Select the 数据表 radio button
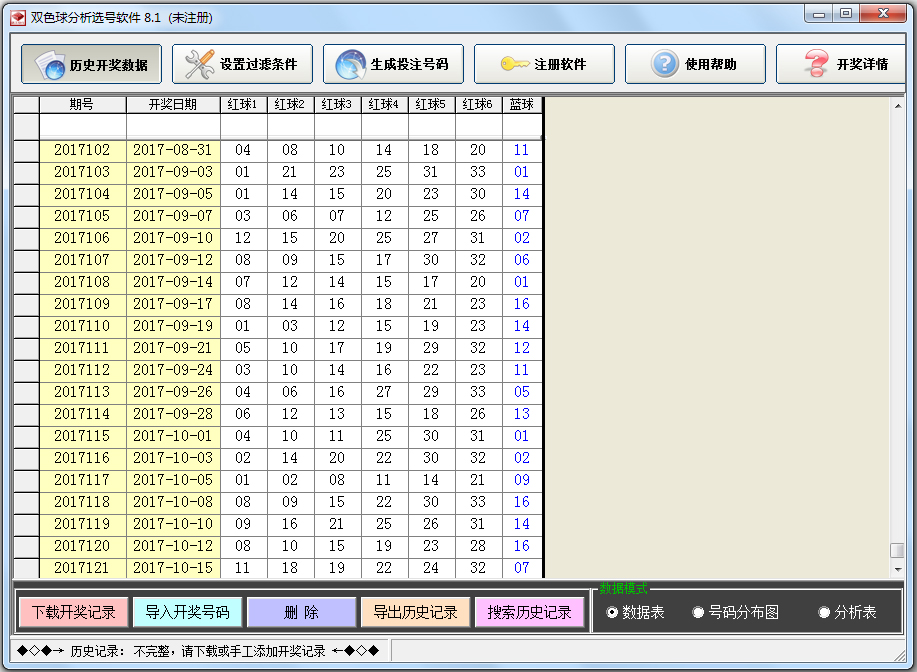917x672 pixels. click(612, 612)
